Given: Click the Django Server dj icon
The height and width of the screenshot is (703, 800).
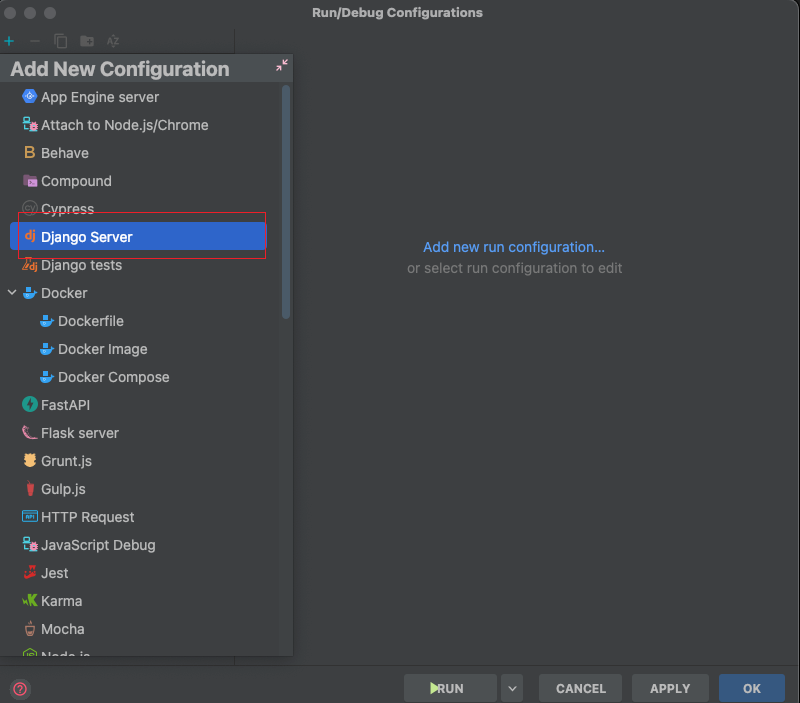Looking at the screenshot, I should coord(30,236).
